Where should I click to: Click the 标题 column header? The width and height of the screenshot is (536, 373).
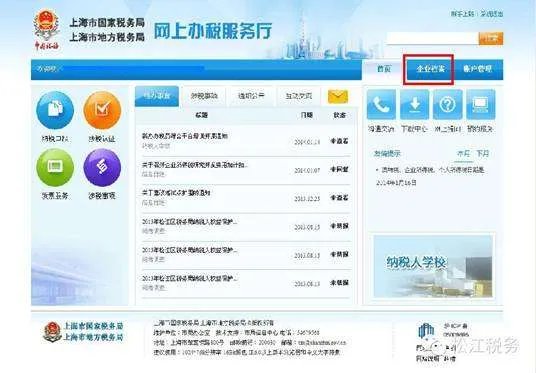(201, 115)
